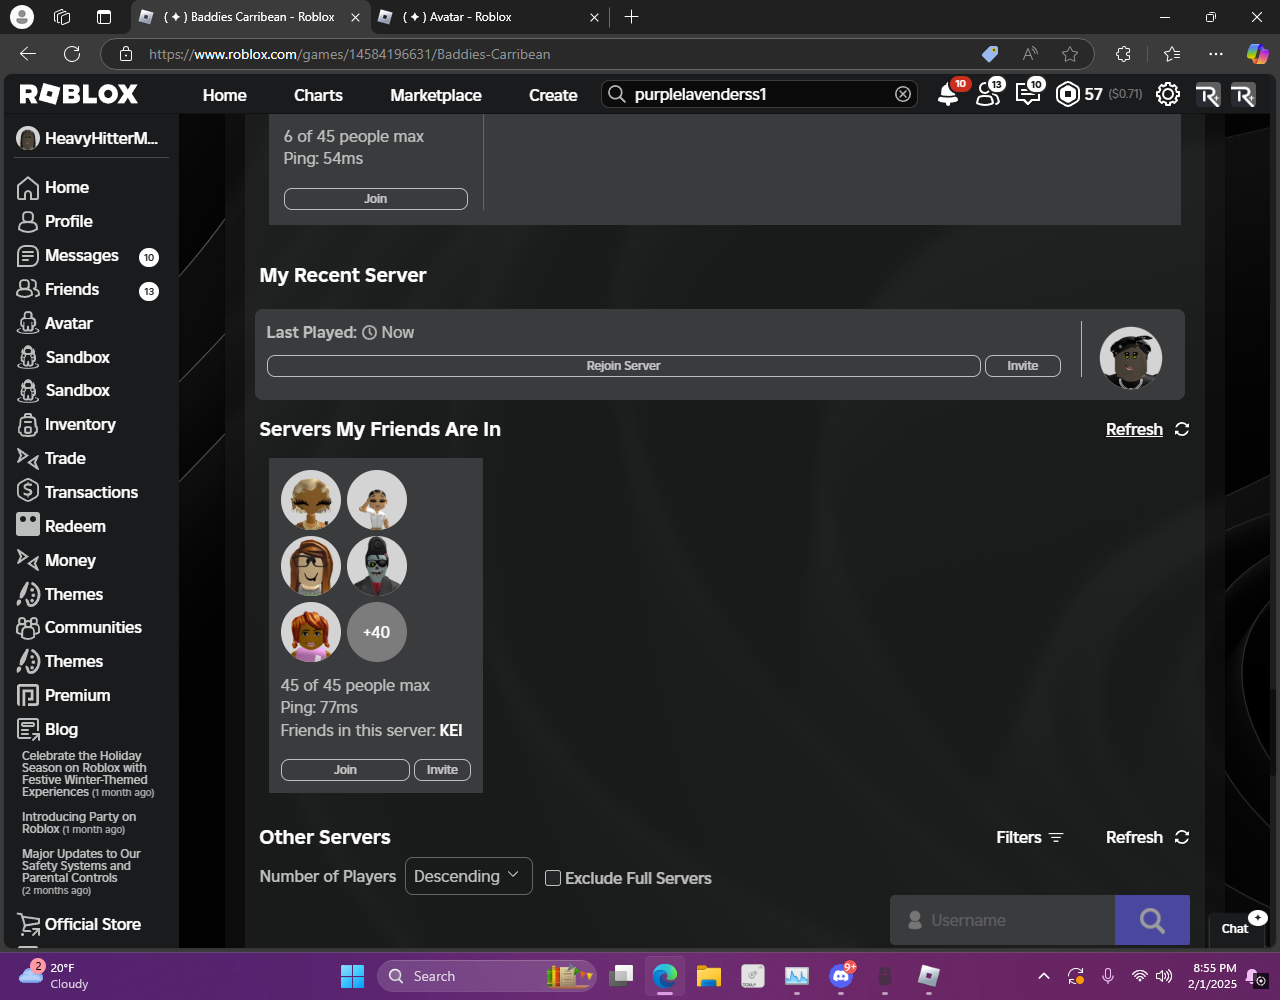The image size is (1280, 1000).
Task: Open the Windows Start menu
Action: pyautogui.click(x=352, y=976)
